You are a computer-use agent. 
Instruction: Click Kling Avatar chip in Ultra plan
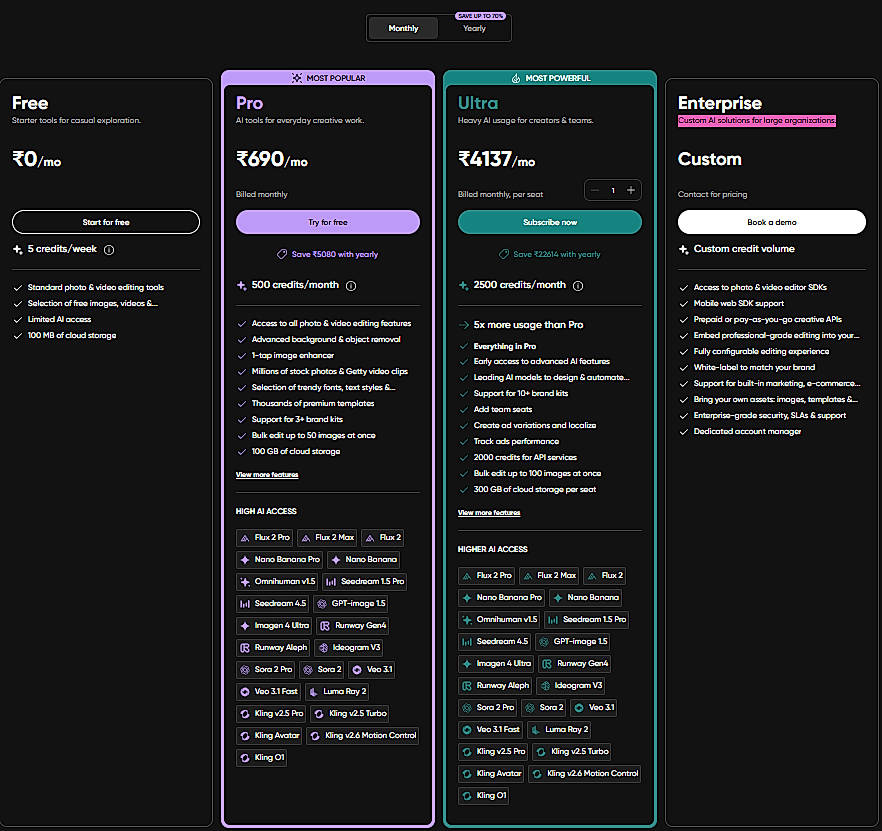(491, 773)
